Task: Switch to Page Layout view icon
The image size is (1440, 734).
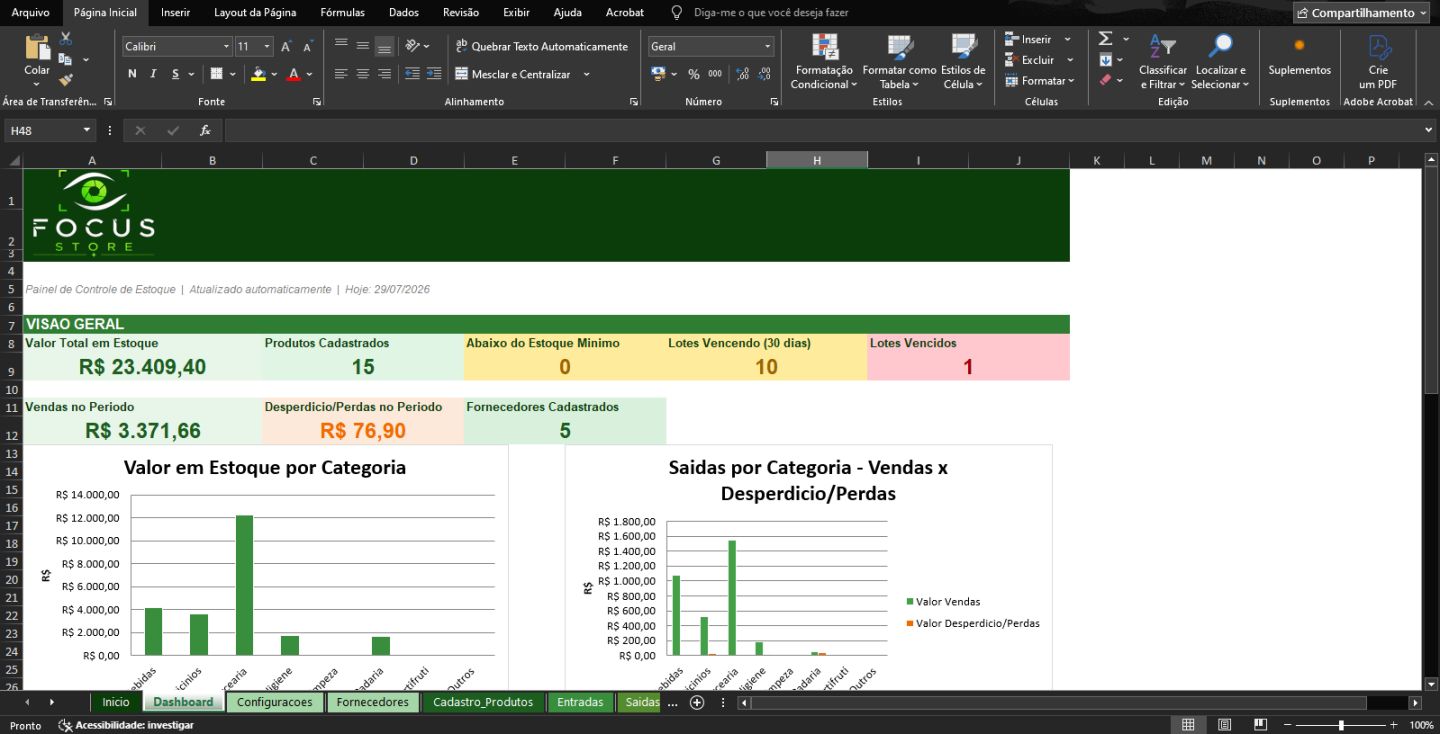Action: pos(1224,725)
